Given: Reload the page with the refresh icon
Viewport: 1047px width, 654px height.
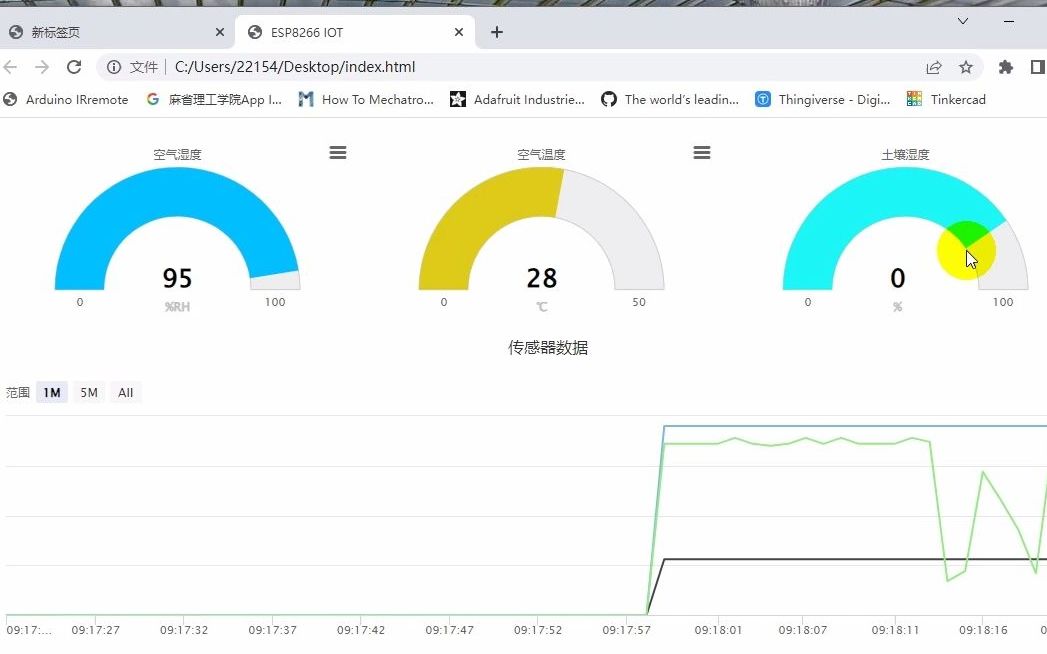Looking at the screenshot, I should point(74,67).
